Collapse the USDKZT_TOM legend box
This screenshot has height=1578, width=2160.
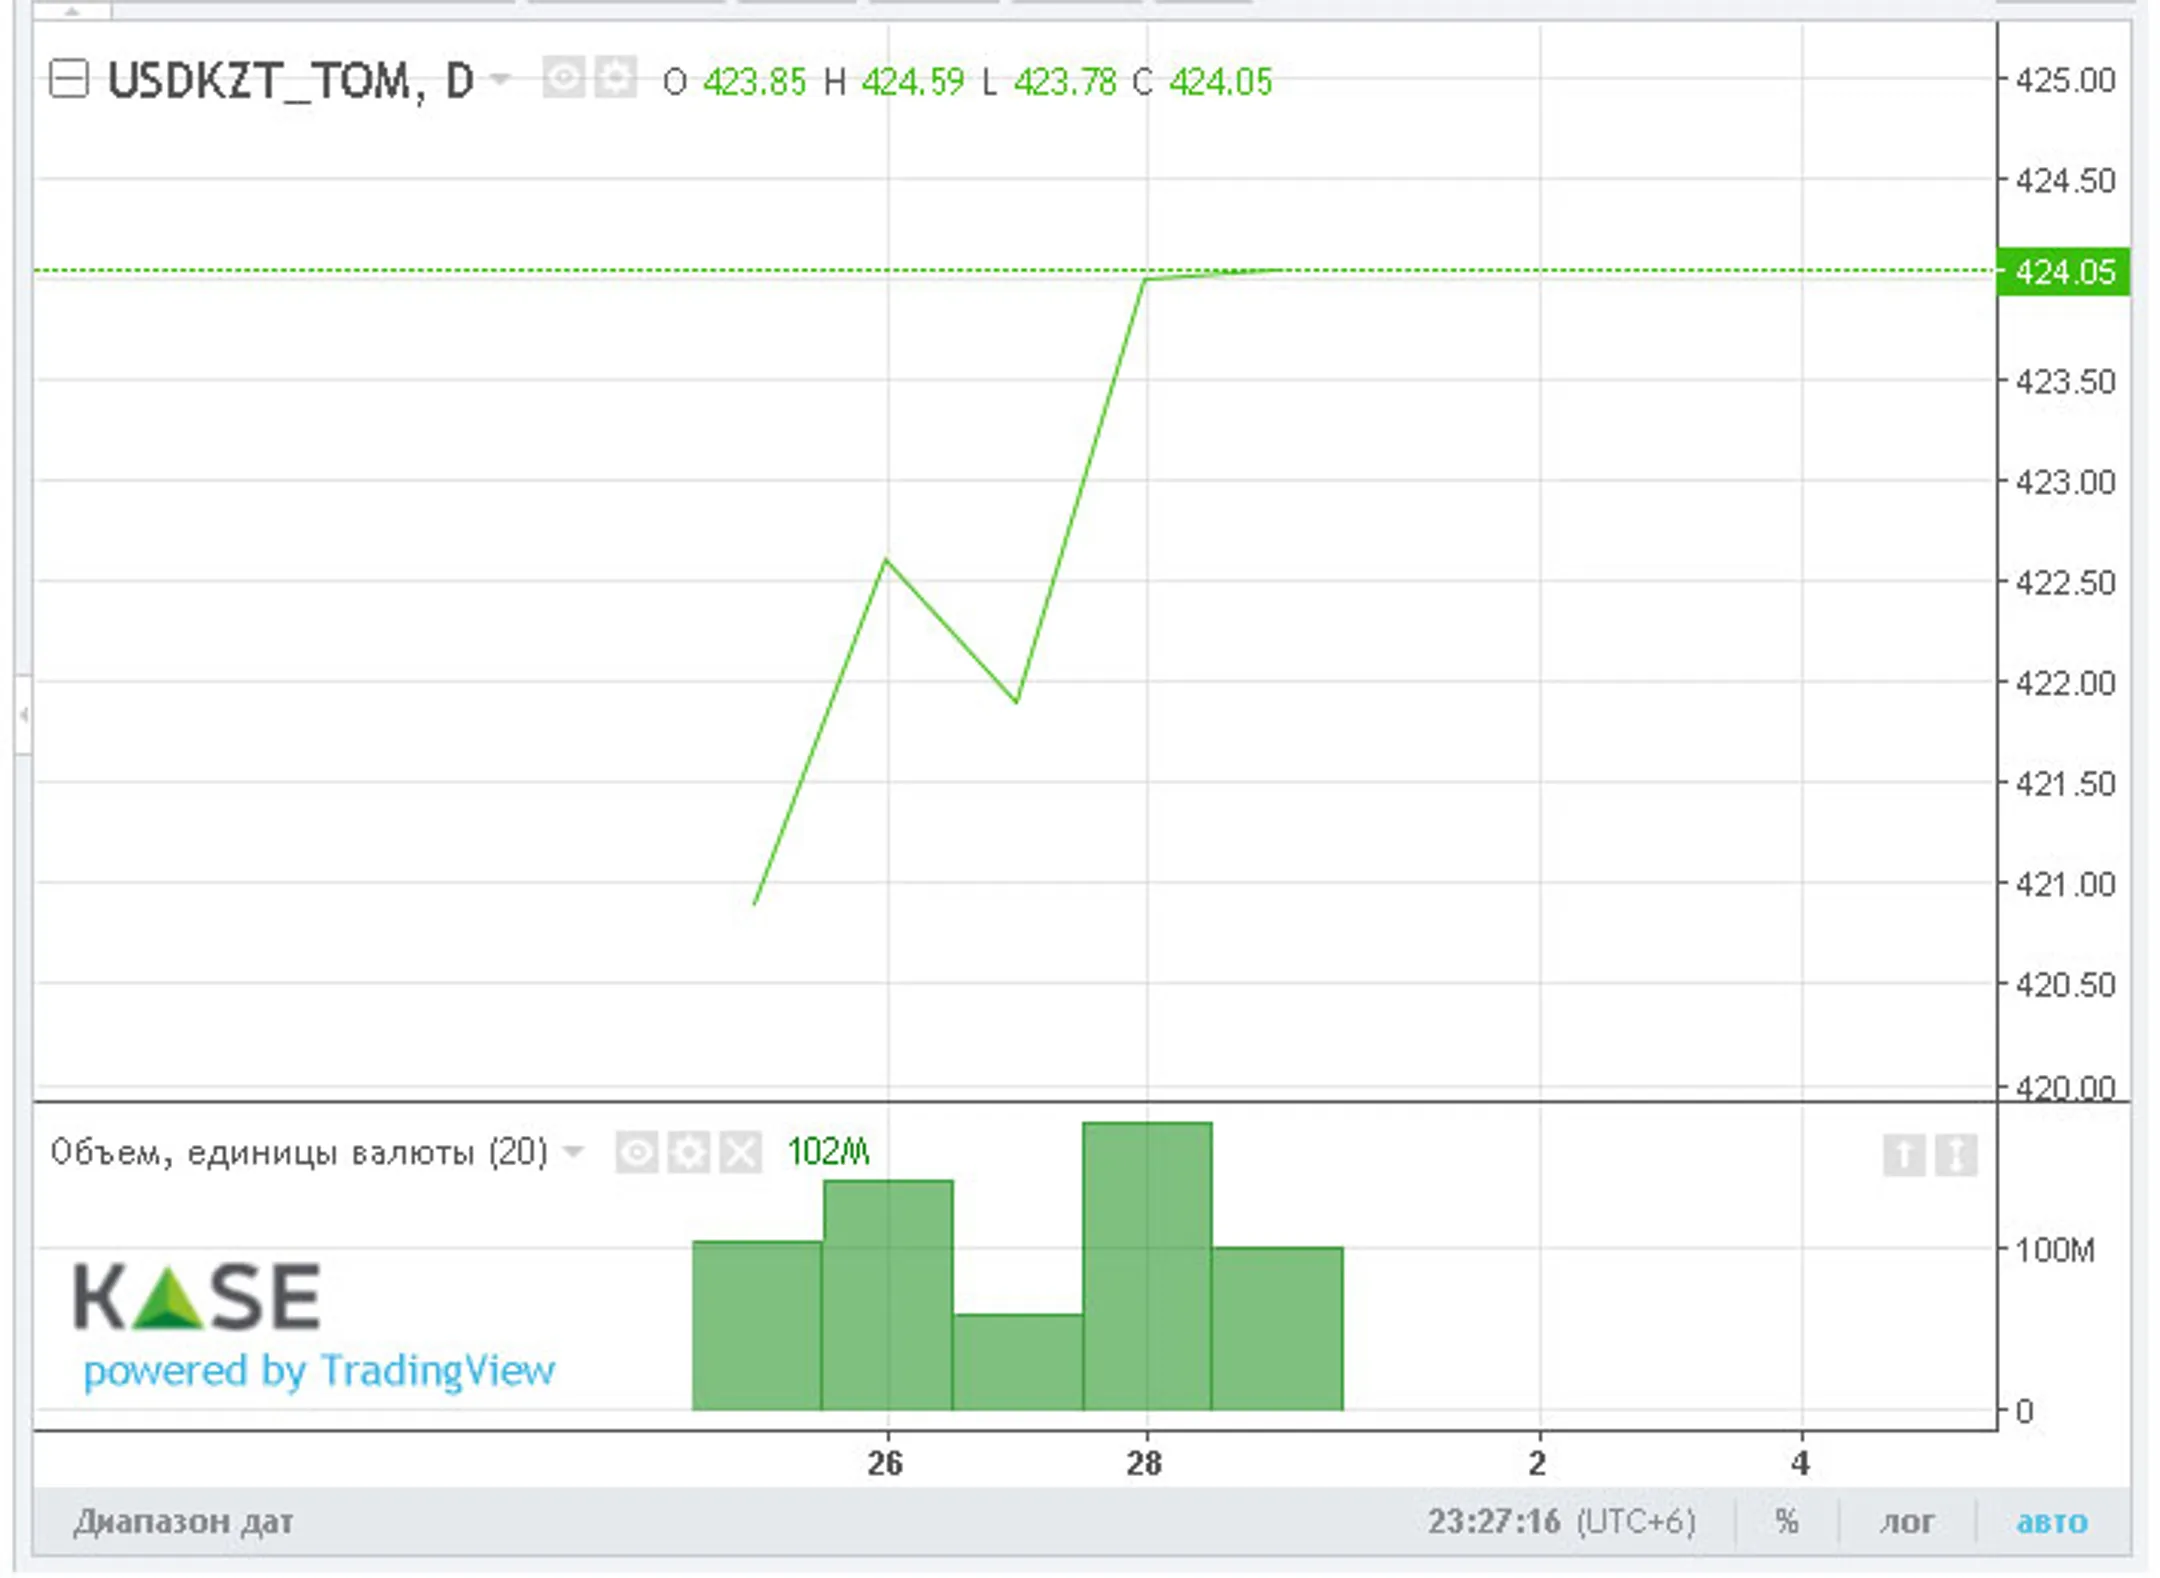69,79
